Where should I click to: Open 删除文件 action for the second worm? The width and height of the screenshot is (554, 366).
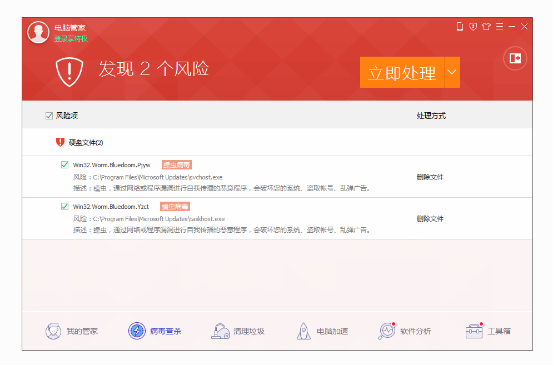tap(430, 219)
